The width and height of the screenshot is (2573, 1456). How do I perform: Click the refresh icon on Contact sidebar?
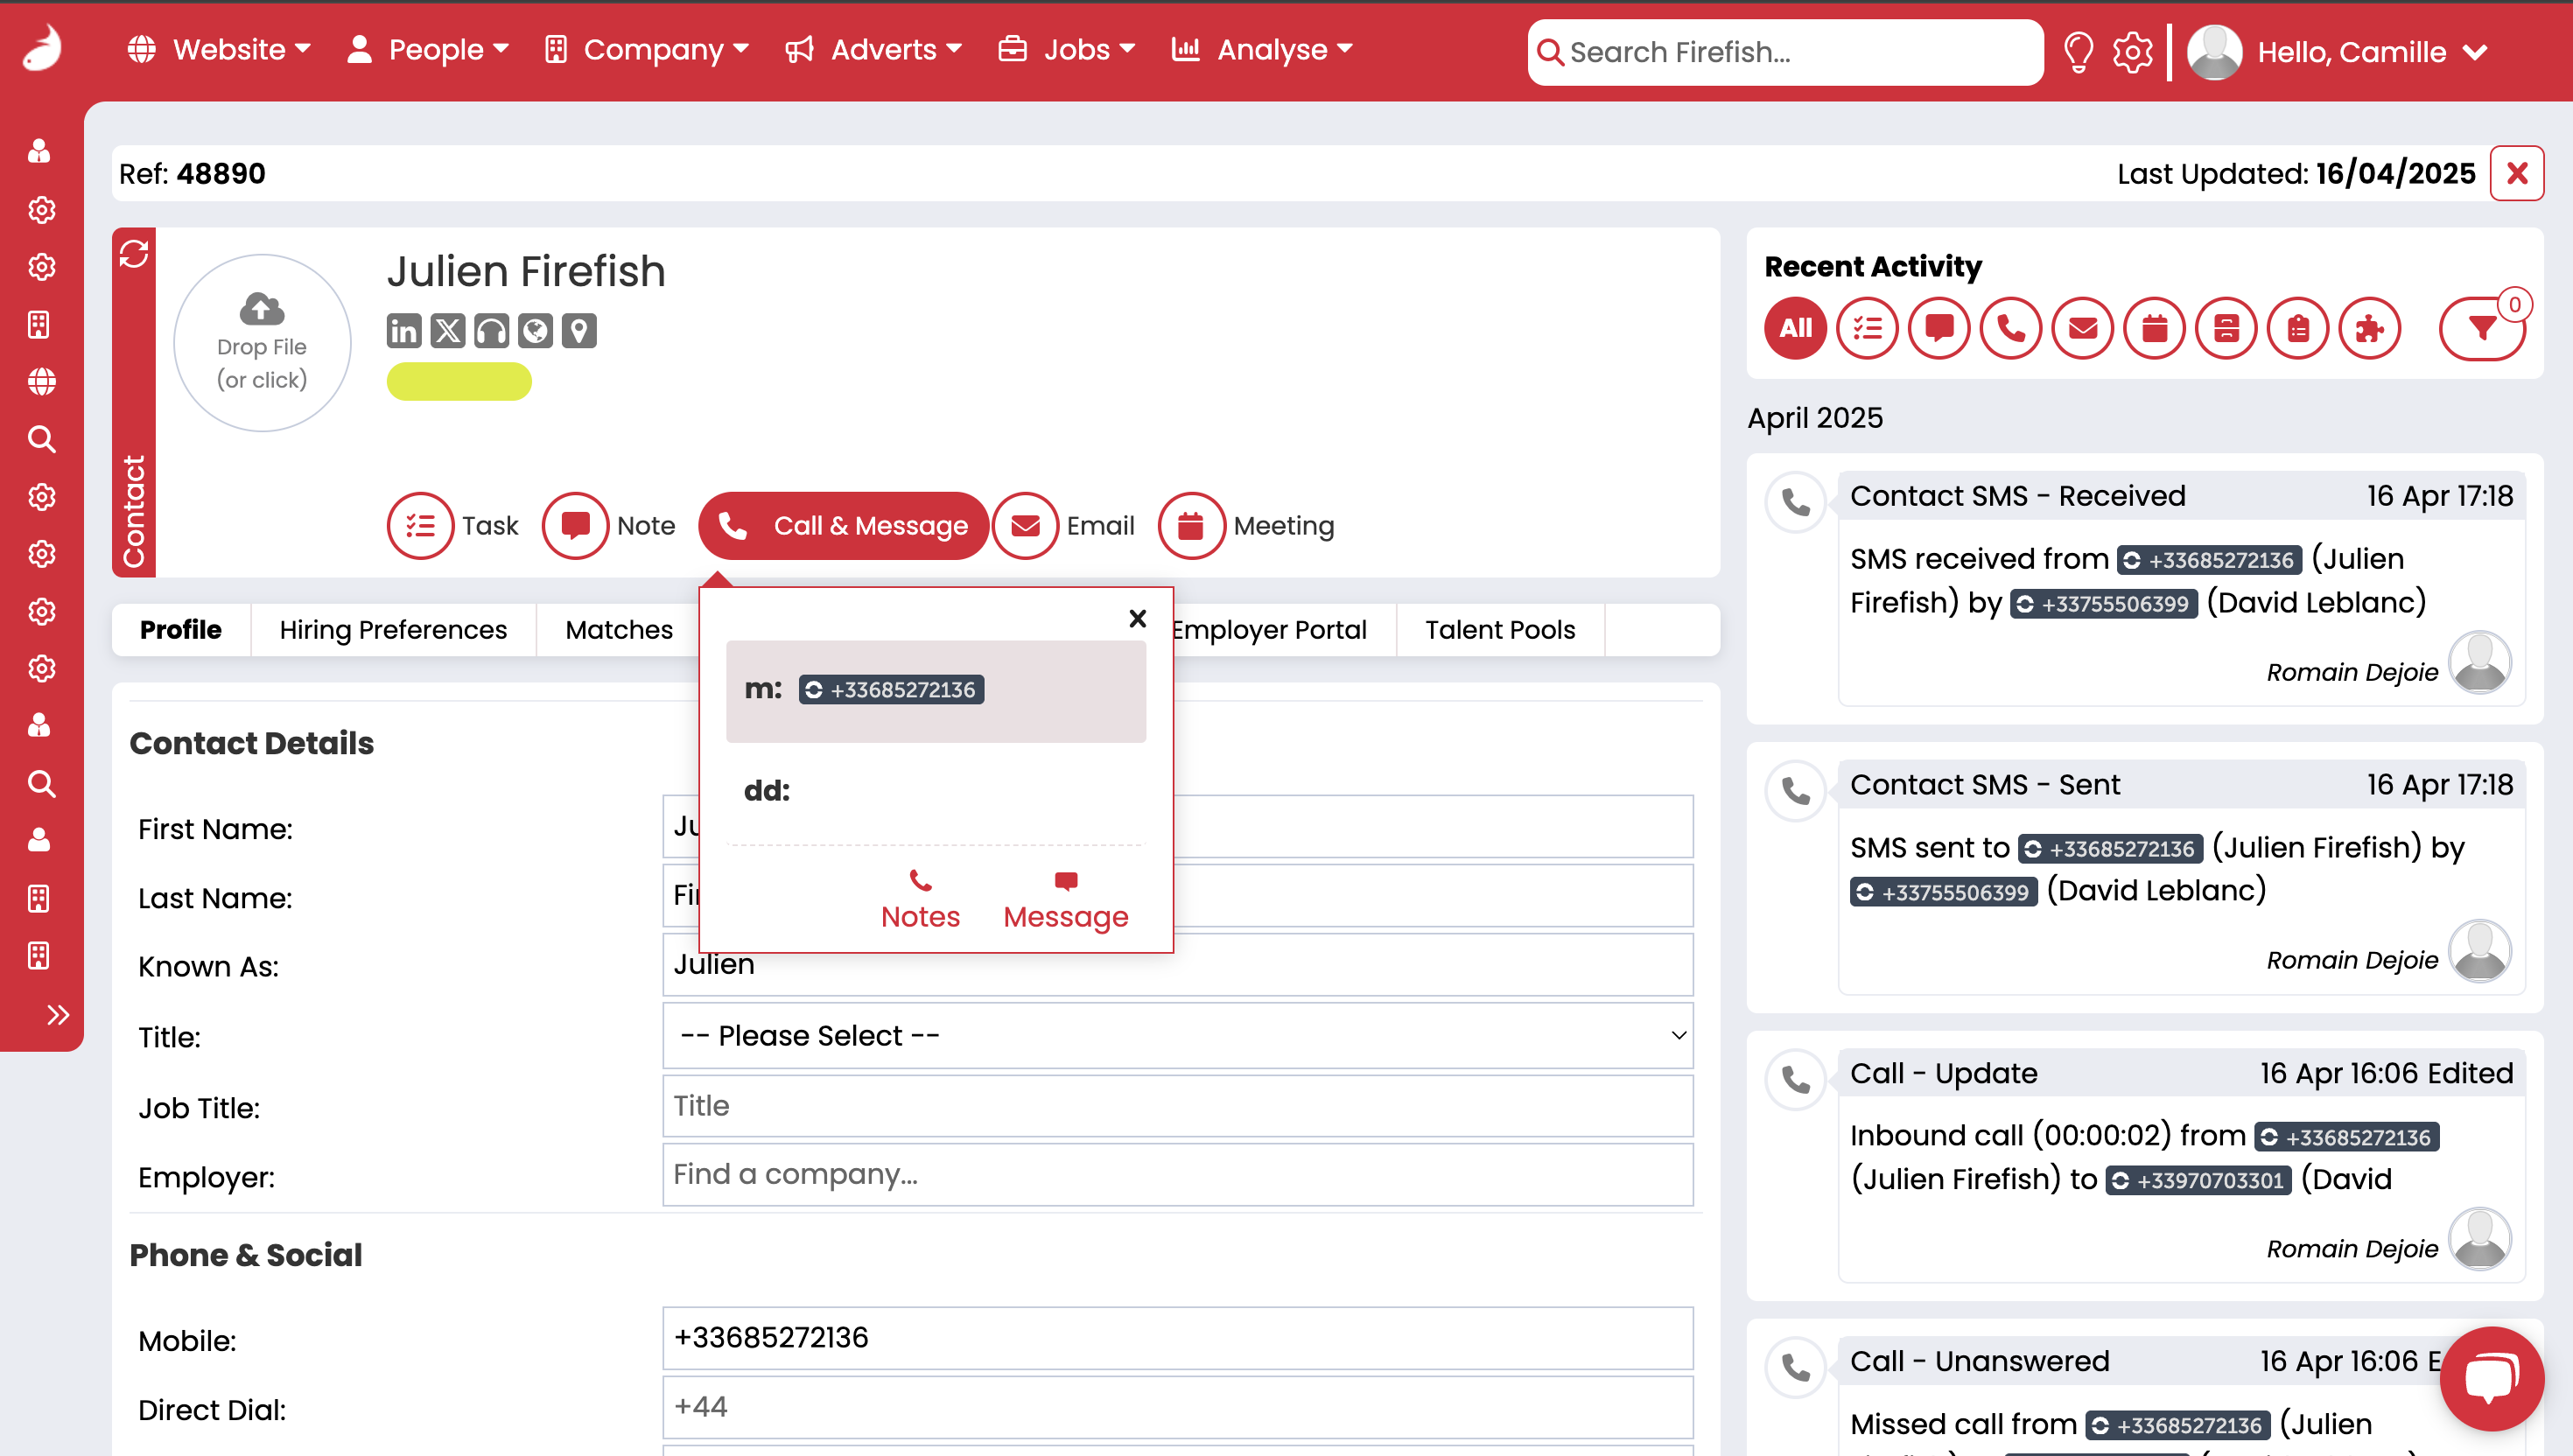click(x=134, y=254)
